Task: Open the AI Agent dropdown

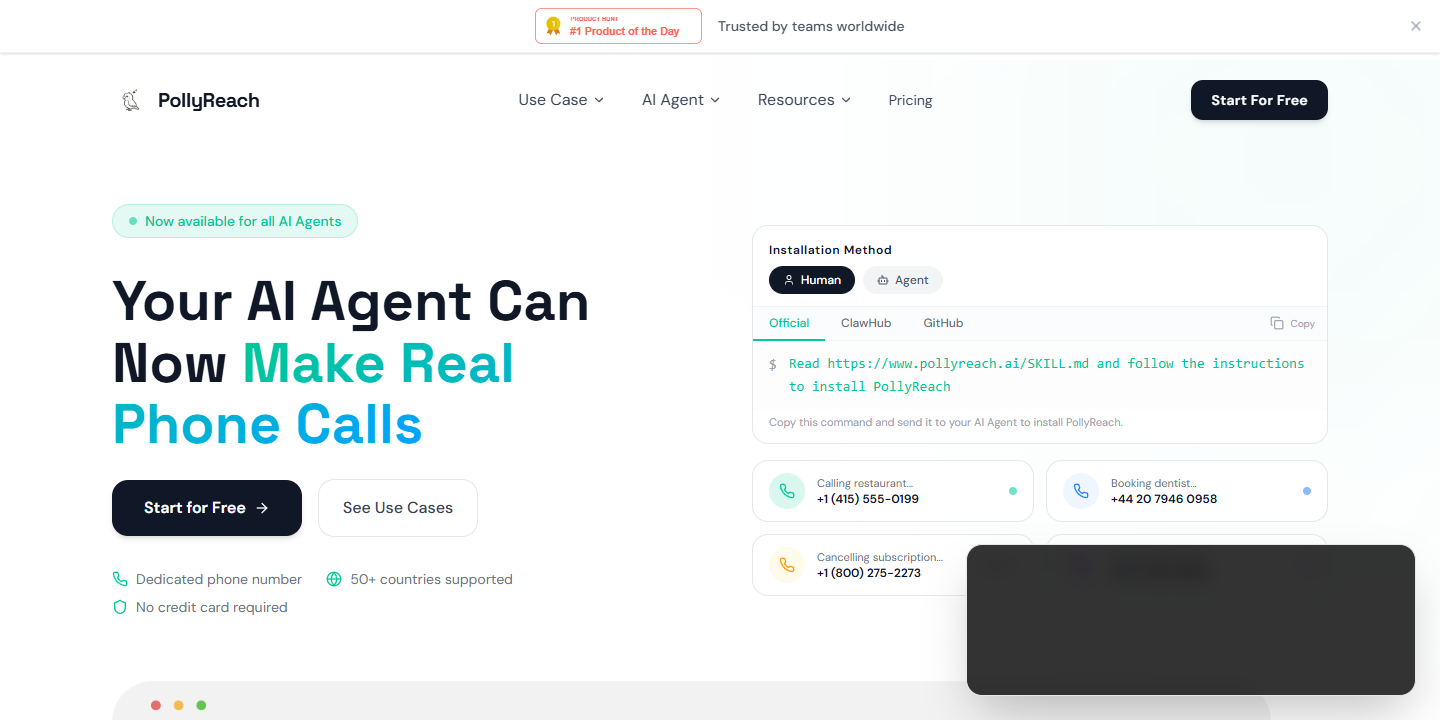Action: click(681, 100)
